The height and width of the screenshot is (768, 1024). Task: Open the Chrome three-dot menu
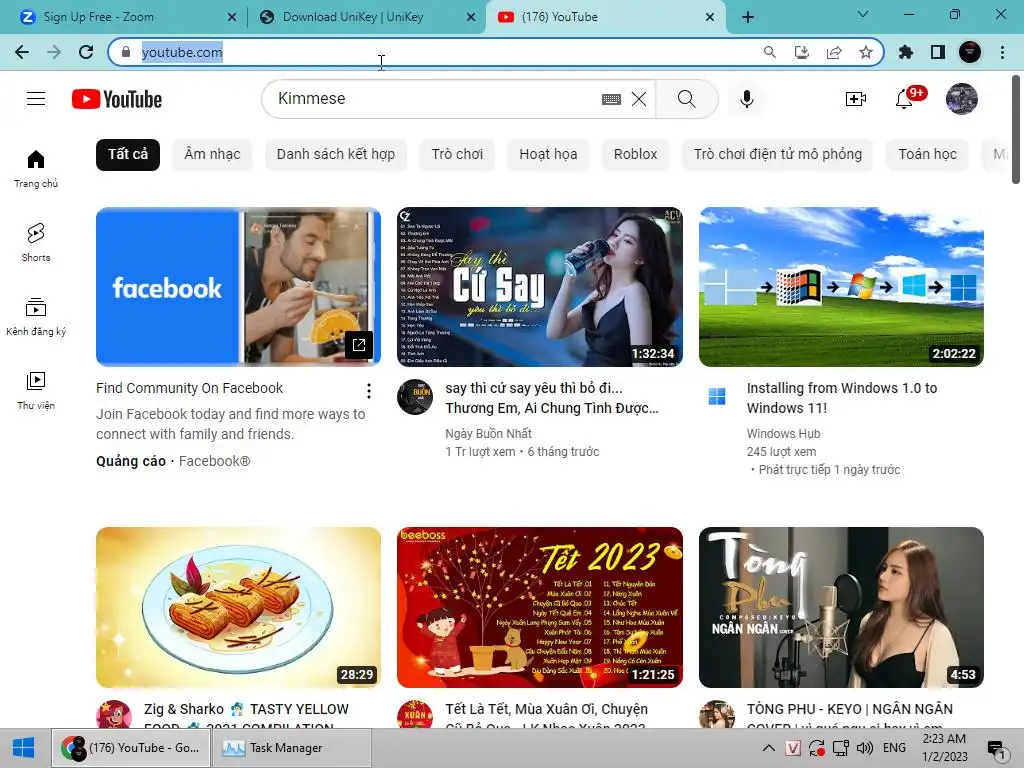(1002, 52)
